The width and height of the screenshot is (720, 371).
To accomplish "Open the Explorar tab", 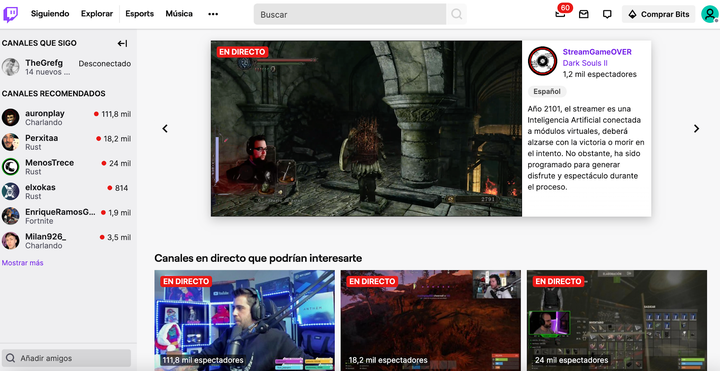I will (97, 14).
